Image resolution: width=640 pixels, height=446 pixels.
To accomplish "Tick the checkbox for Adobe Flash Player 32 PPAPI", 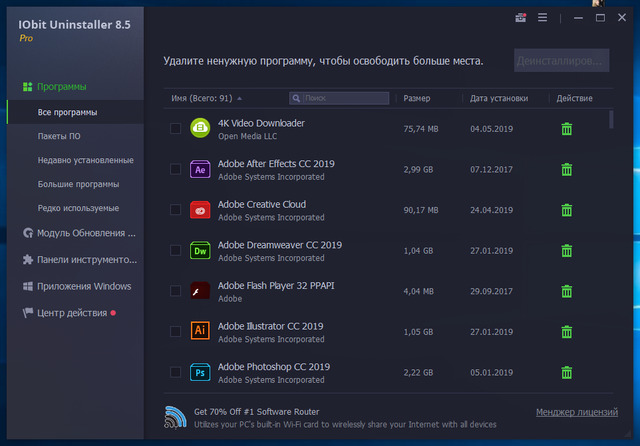I will click(x=176, y=291).
